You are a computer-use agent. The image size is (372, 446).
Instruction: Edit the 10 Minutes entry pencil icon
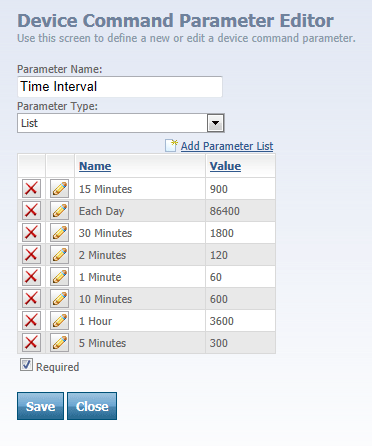(60, 299)
